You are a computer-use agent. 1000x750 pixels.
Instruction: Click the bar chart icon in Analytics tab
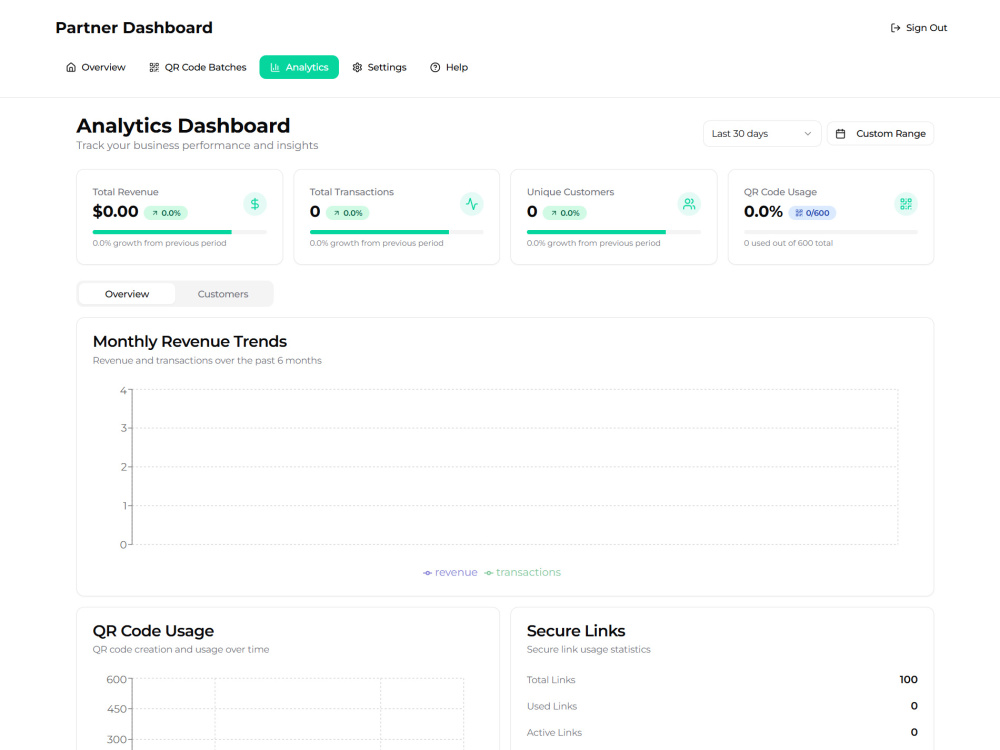coord(275,68)
